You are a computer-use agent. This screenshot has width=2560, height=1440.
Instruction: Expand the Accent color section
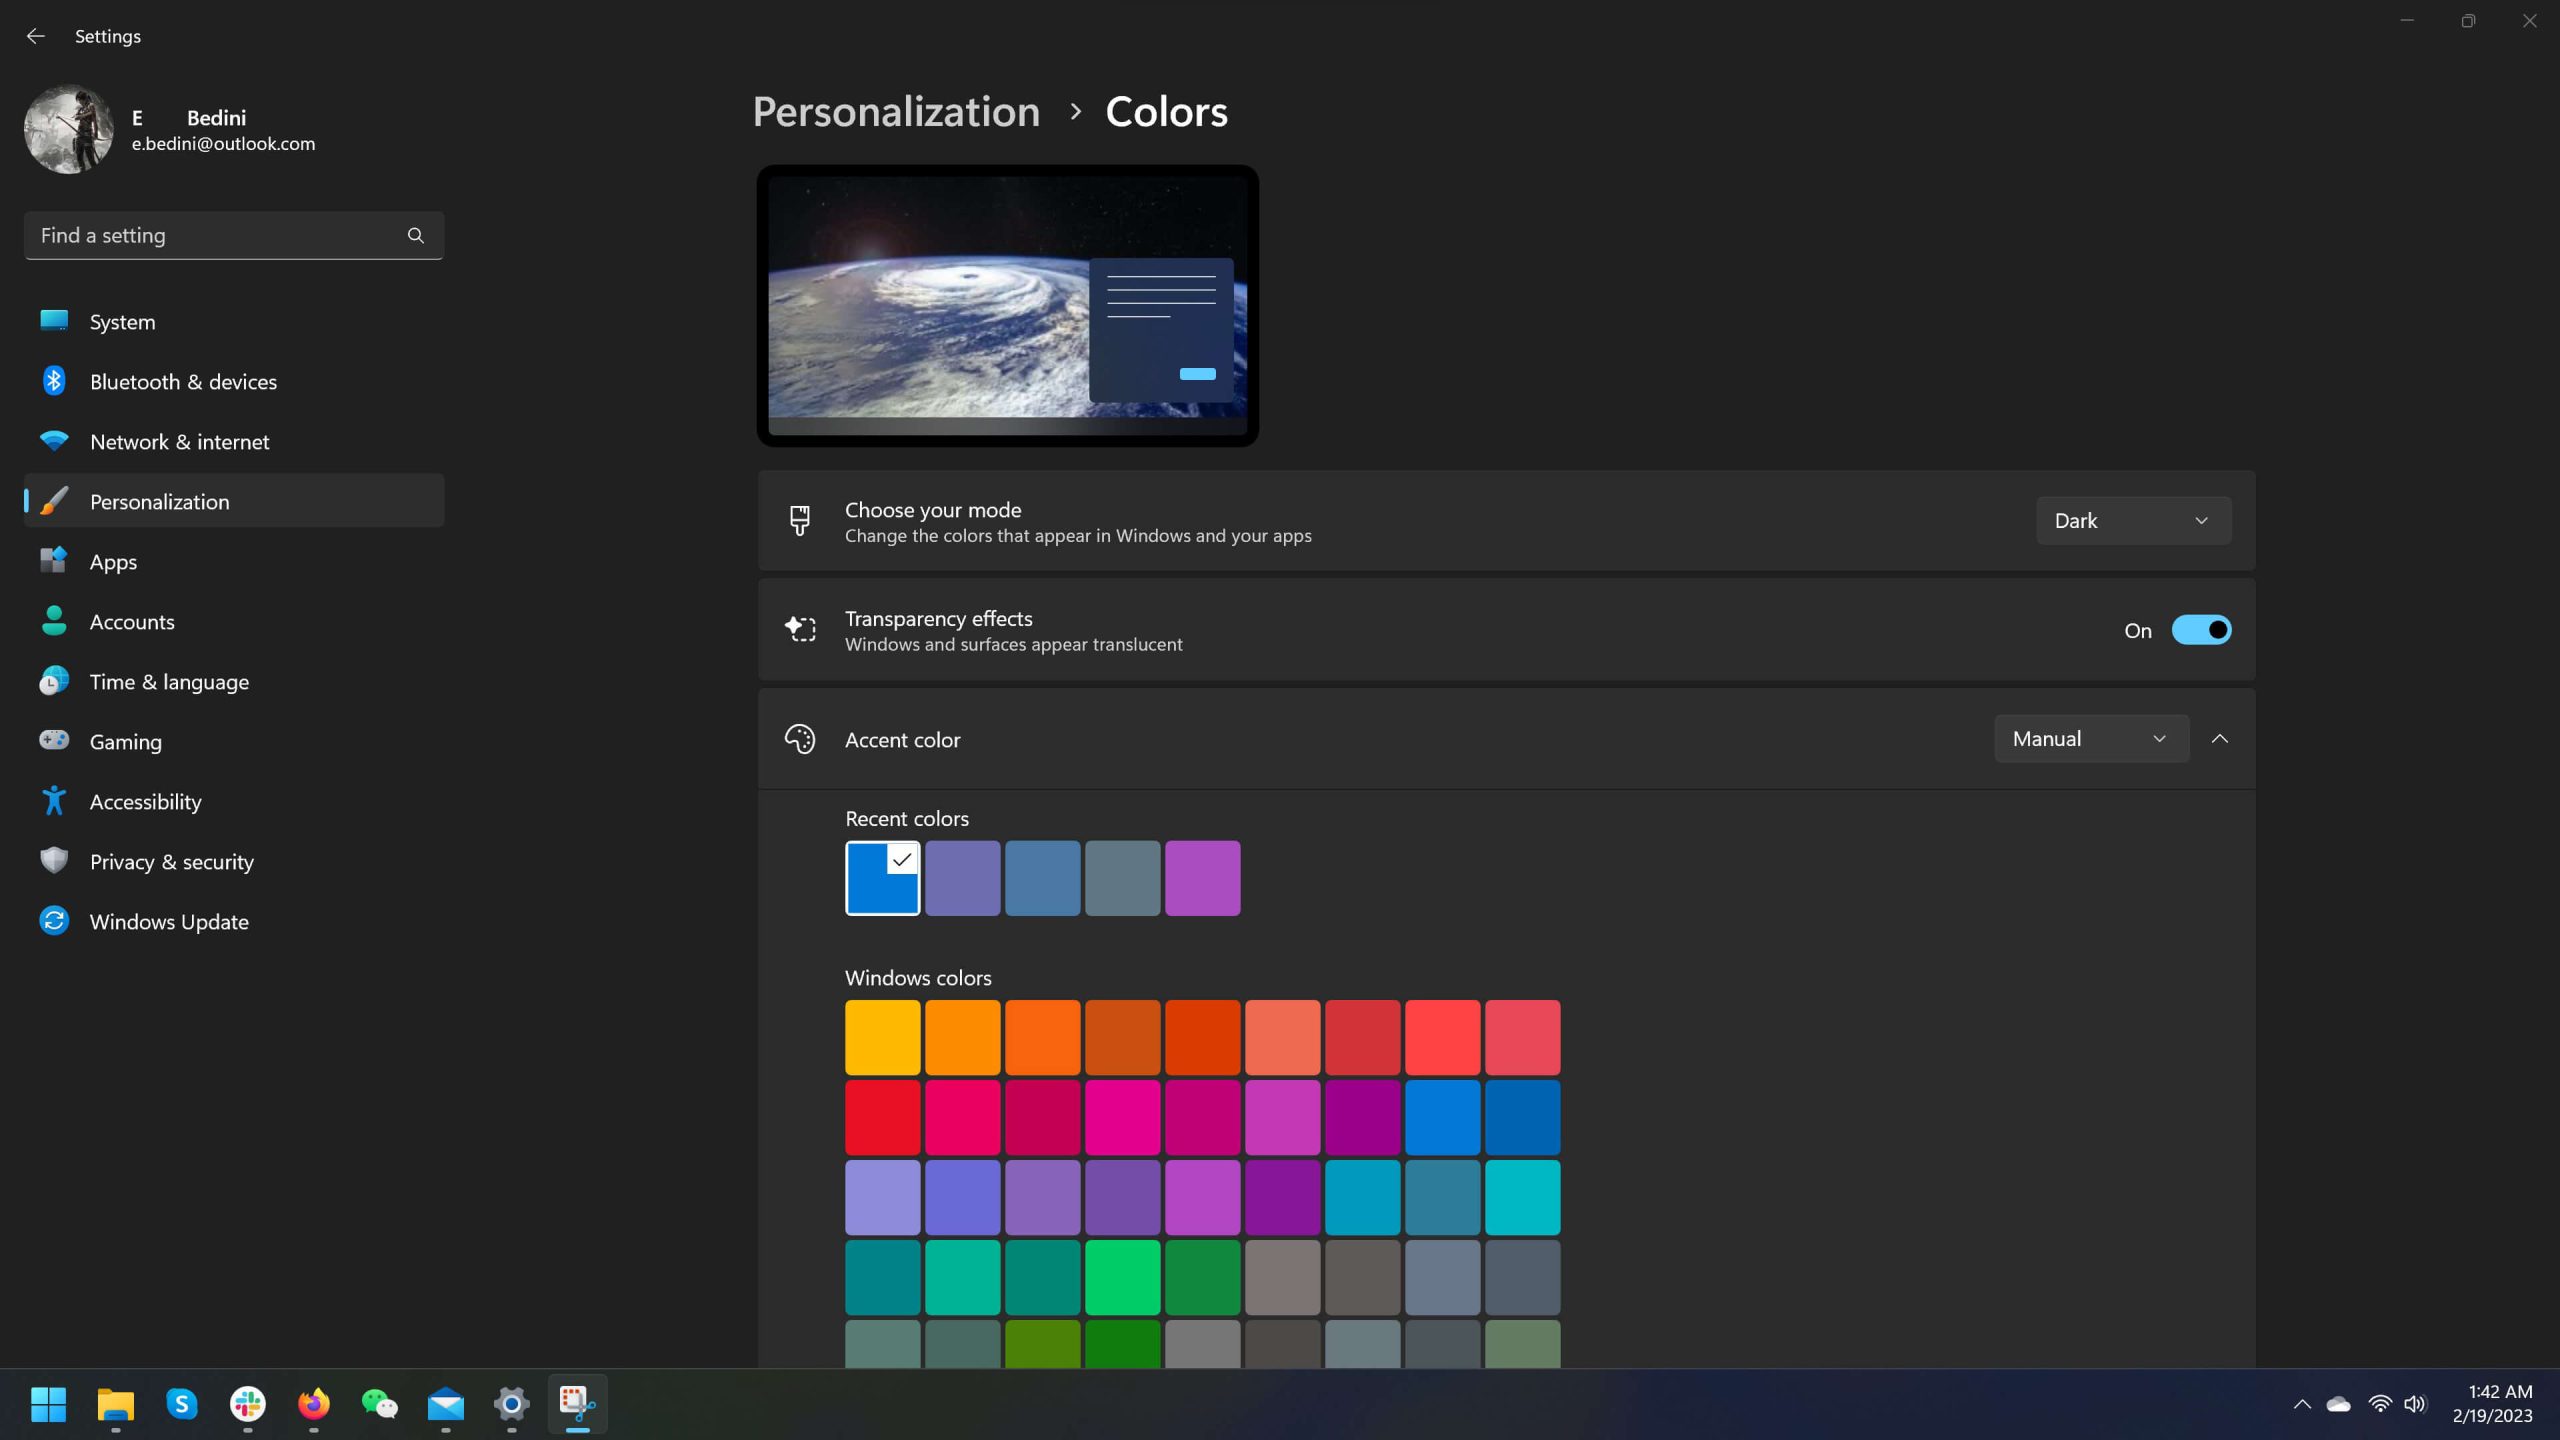pos(2219,737)
